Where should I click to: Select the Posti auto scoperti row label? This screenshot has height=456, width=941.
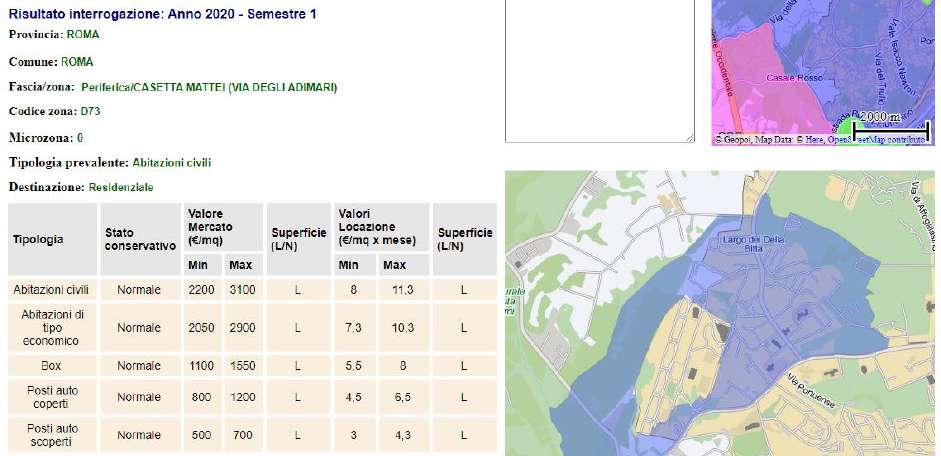pos(52,435)
